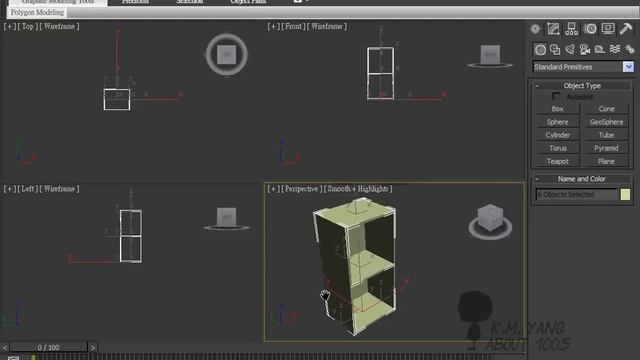Viewport: 640px width, 360px height.
Task: Select the Shapes category icon
Action: [555, 50]
